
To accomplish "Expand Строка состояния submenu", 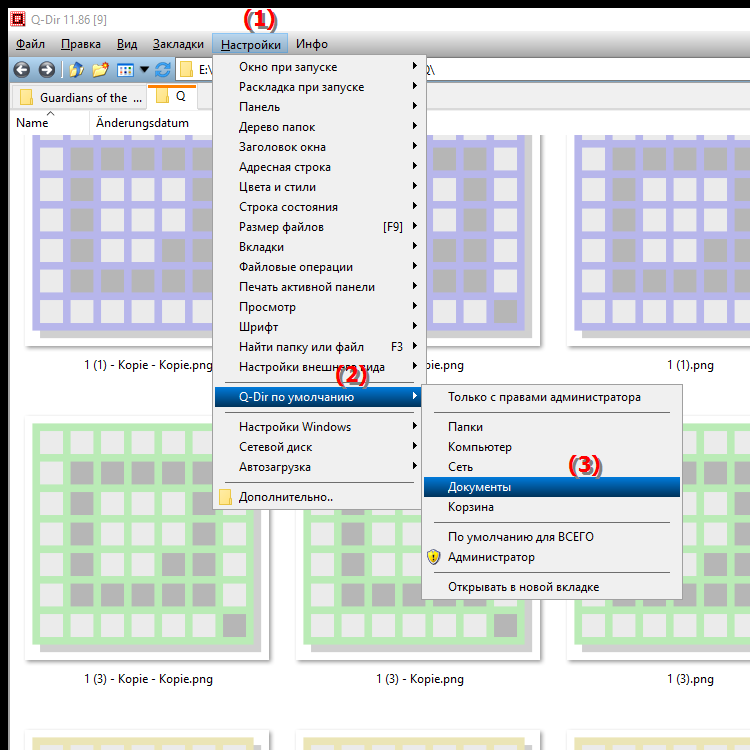I will (318, 207).
